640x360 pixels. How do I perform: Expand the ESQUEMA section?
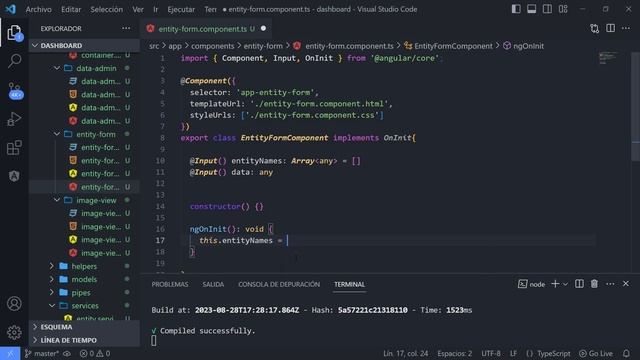tap(84, 327)
